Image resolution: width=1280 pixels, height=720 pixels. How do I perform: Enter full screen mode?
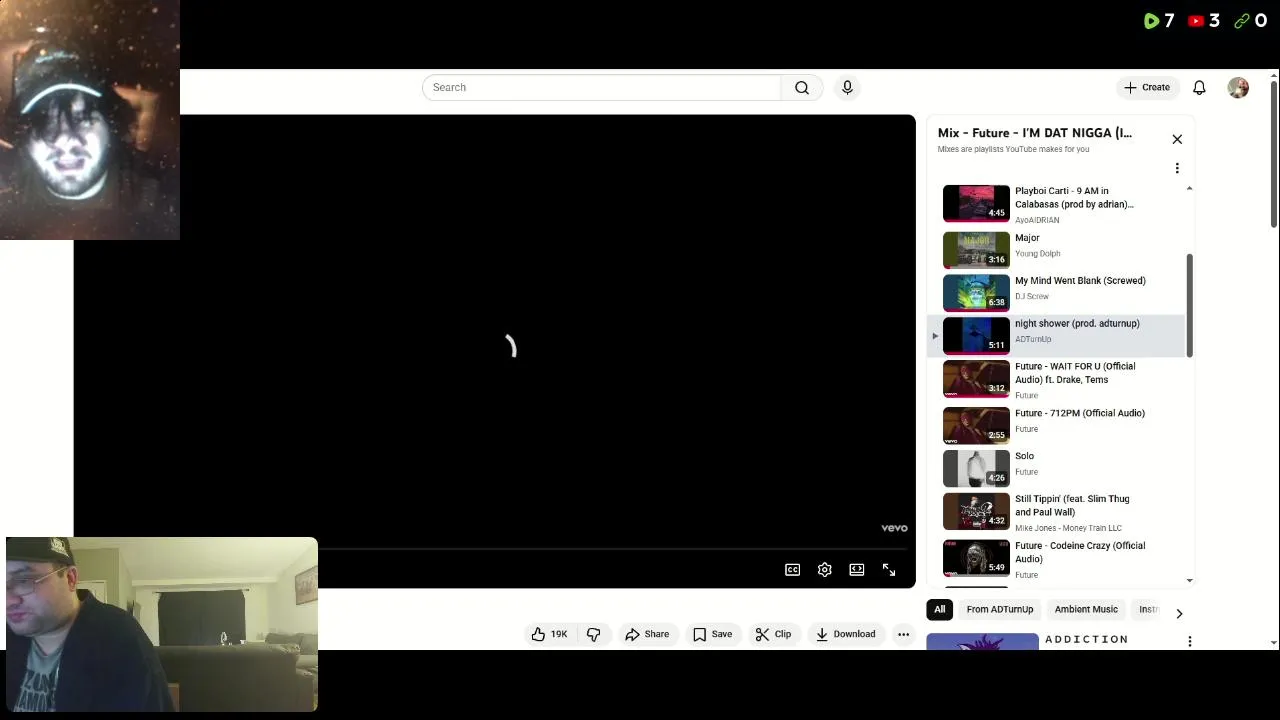[x=889, y=570]
